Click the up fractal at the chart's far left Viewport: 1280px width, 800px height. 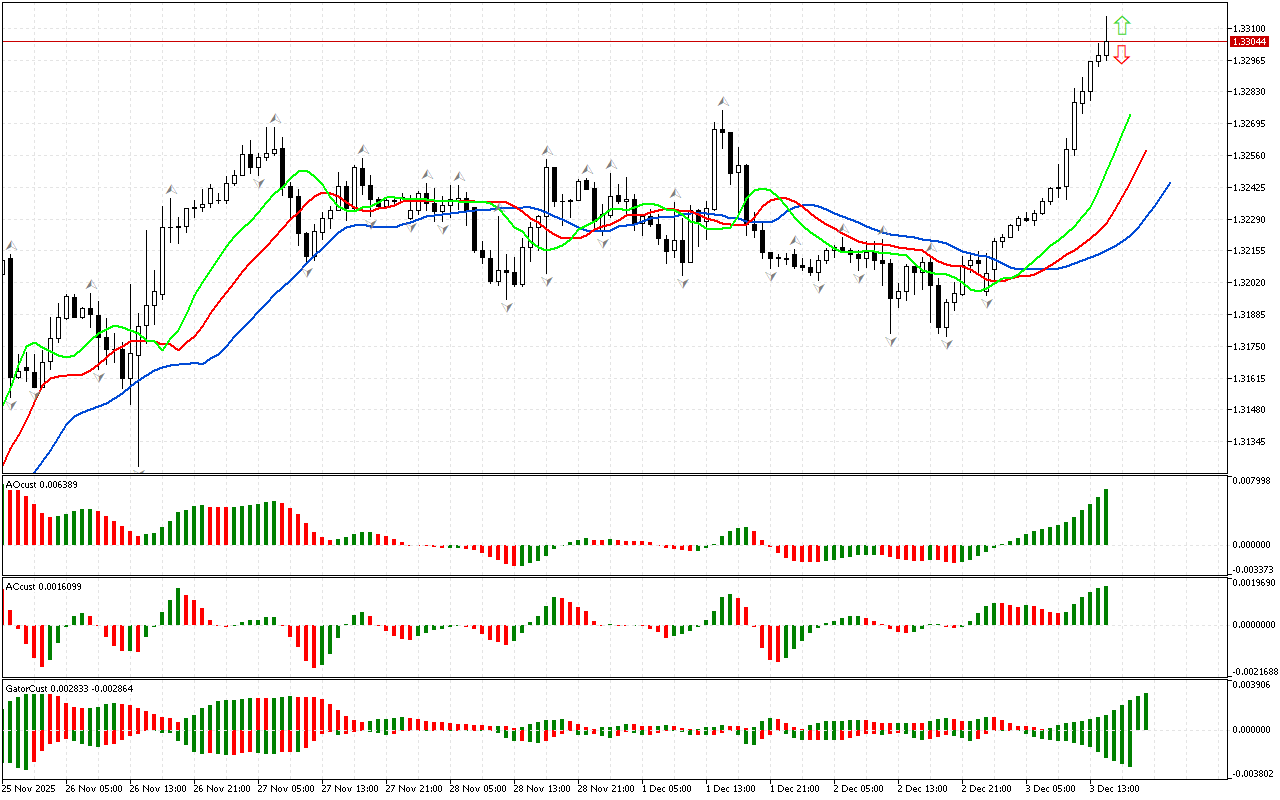[x=12, y=245]
